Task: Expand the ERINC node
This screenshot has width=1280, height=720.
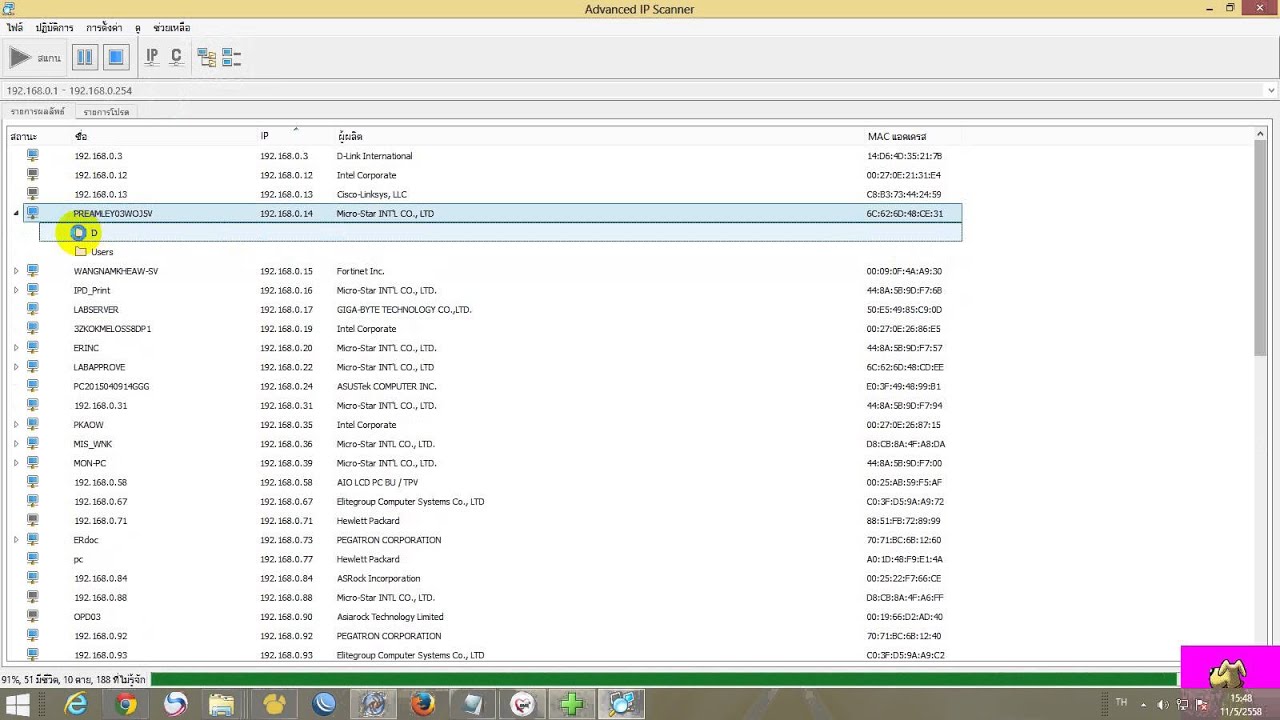Action: point(16,348)
